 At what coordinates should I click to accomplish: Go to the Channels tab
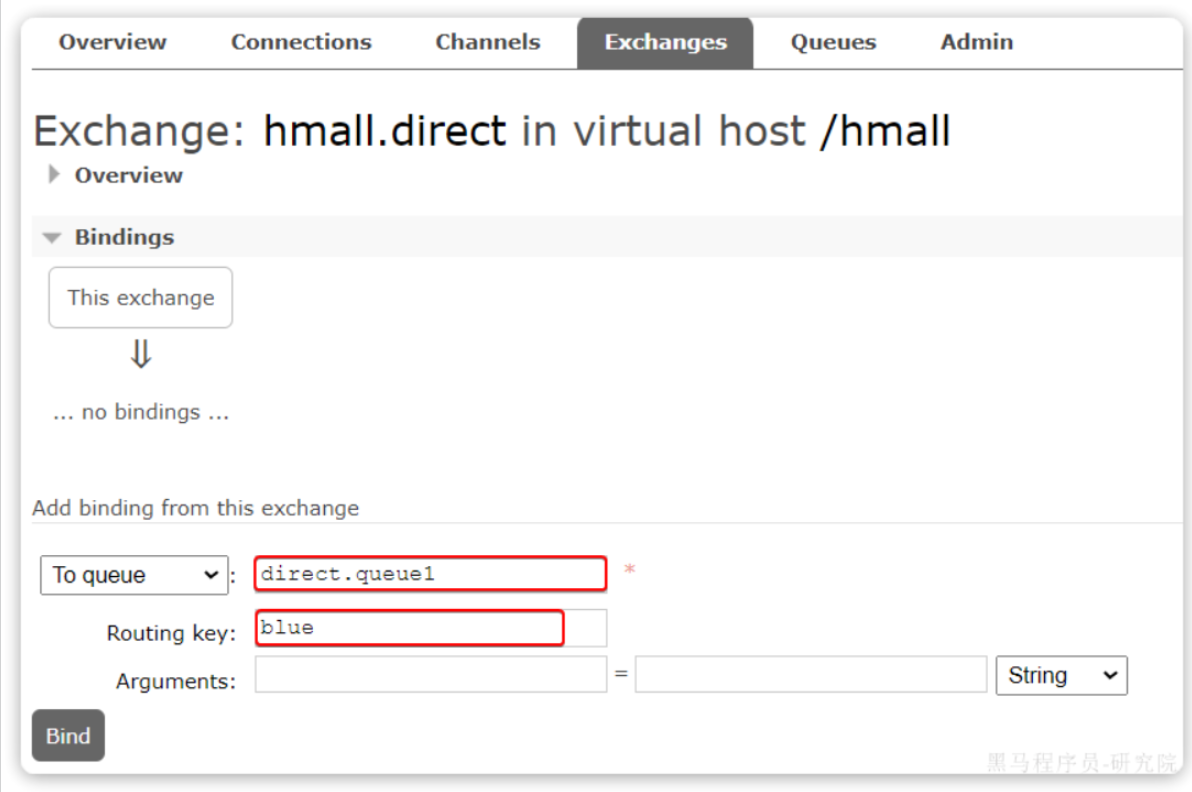(487, 42)
